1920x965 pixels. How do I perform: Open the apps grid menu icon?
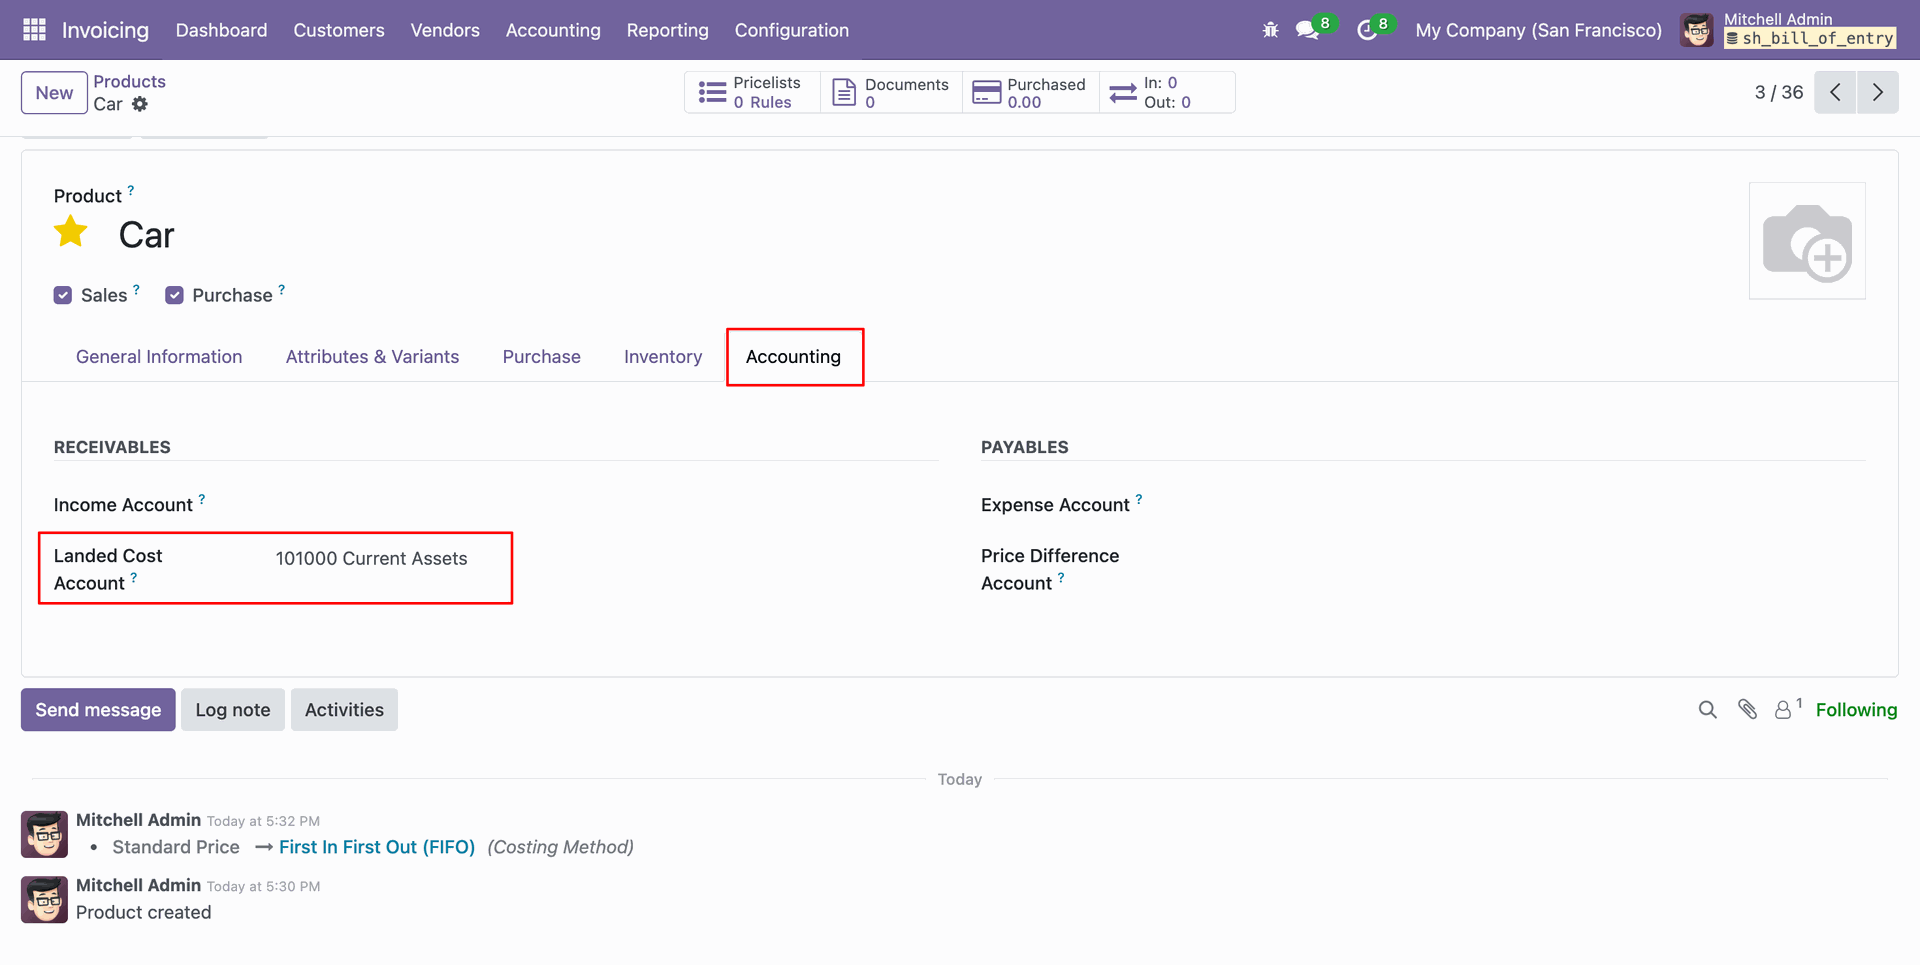tap(34, 30)
